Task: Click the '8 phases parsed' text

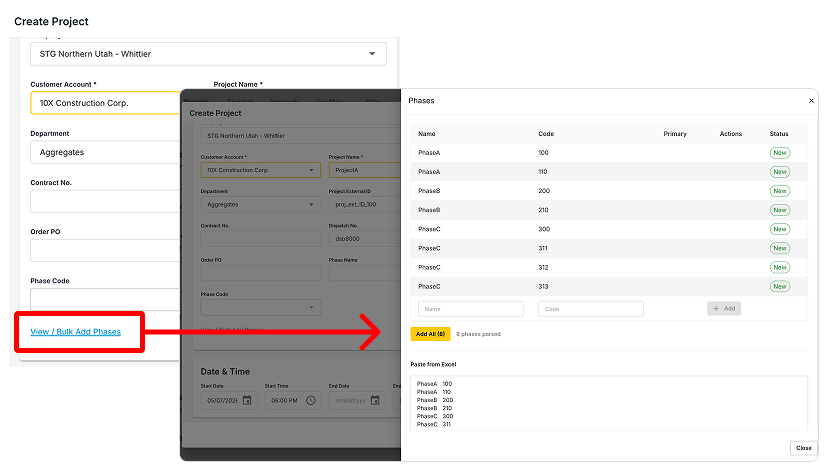Action: (x=478, y=335)
